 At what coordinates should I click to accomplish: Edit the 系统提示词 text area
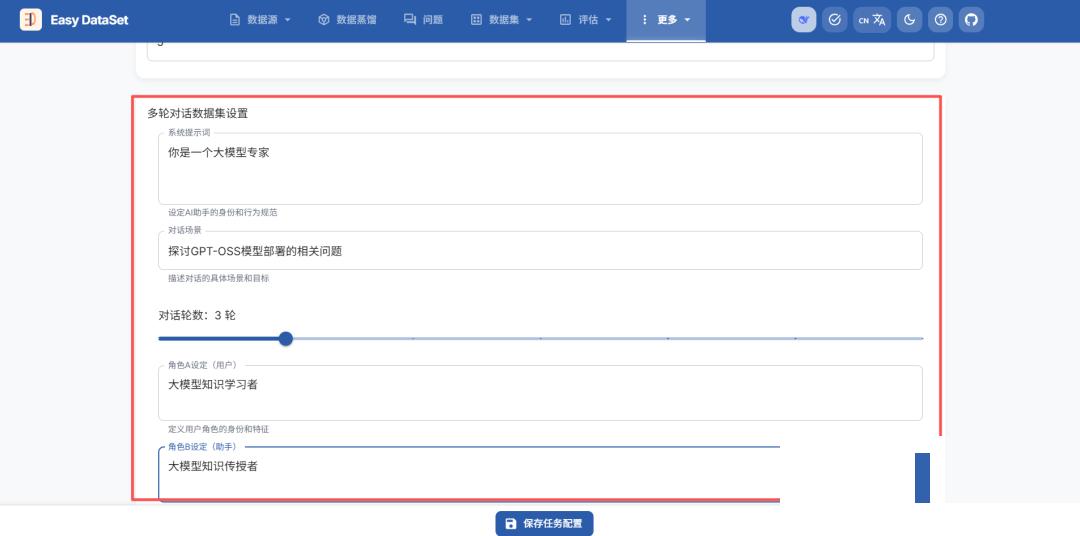540,169
